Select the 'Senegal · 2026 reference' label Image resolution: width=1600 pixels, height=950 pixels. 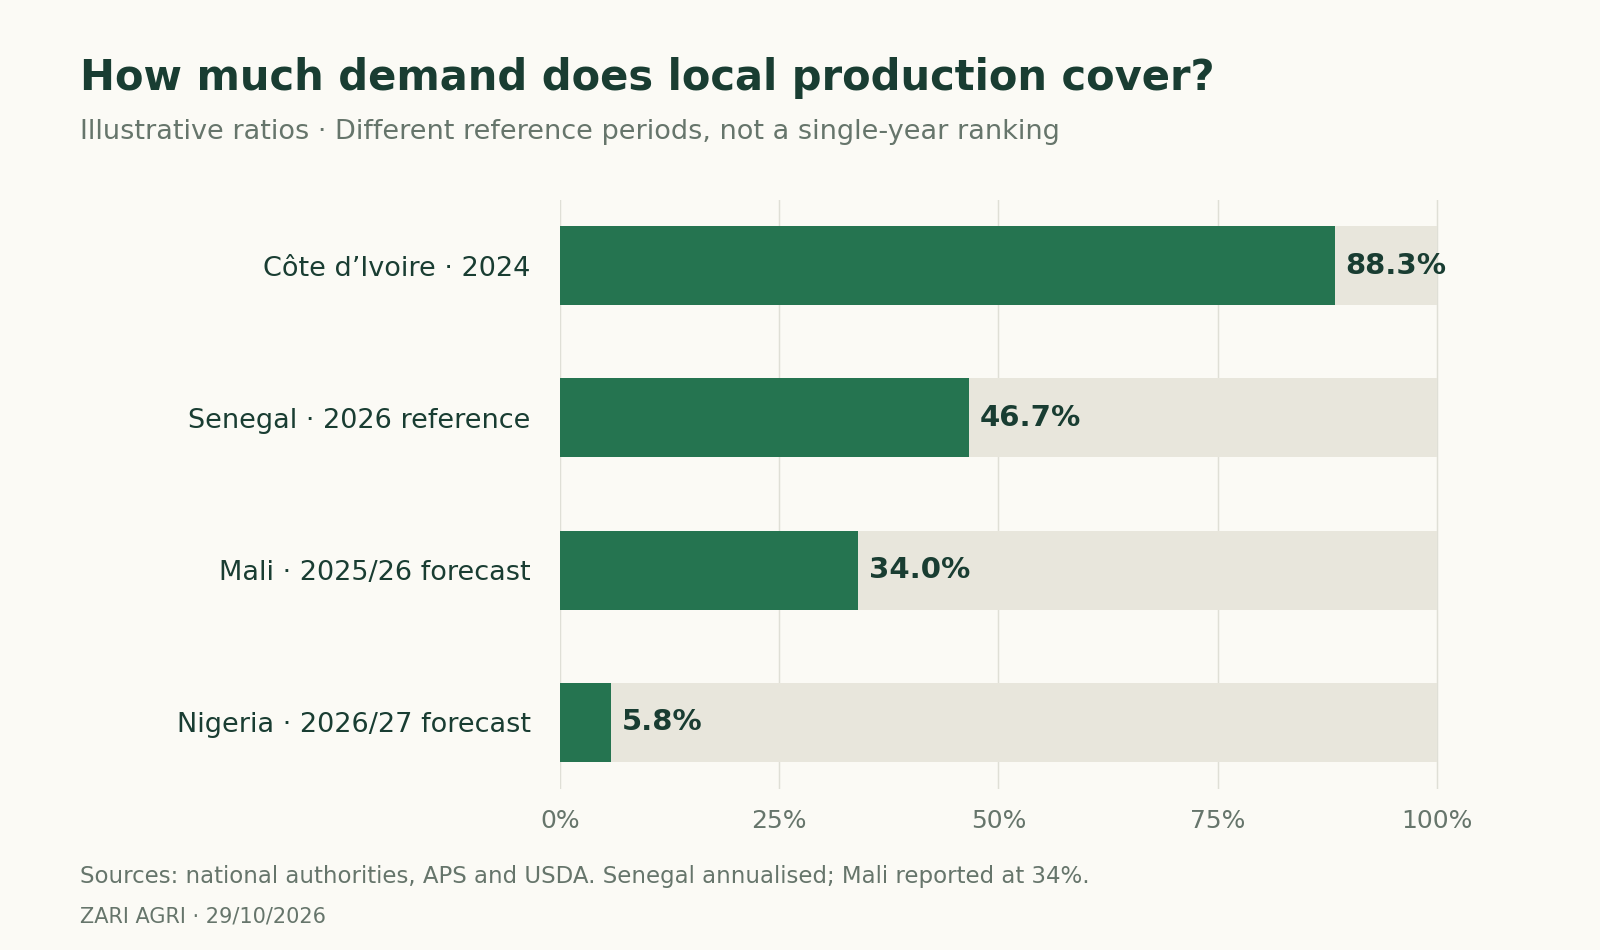(x=359, y=419)
